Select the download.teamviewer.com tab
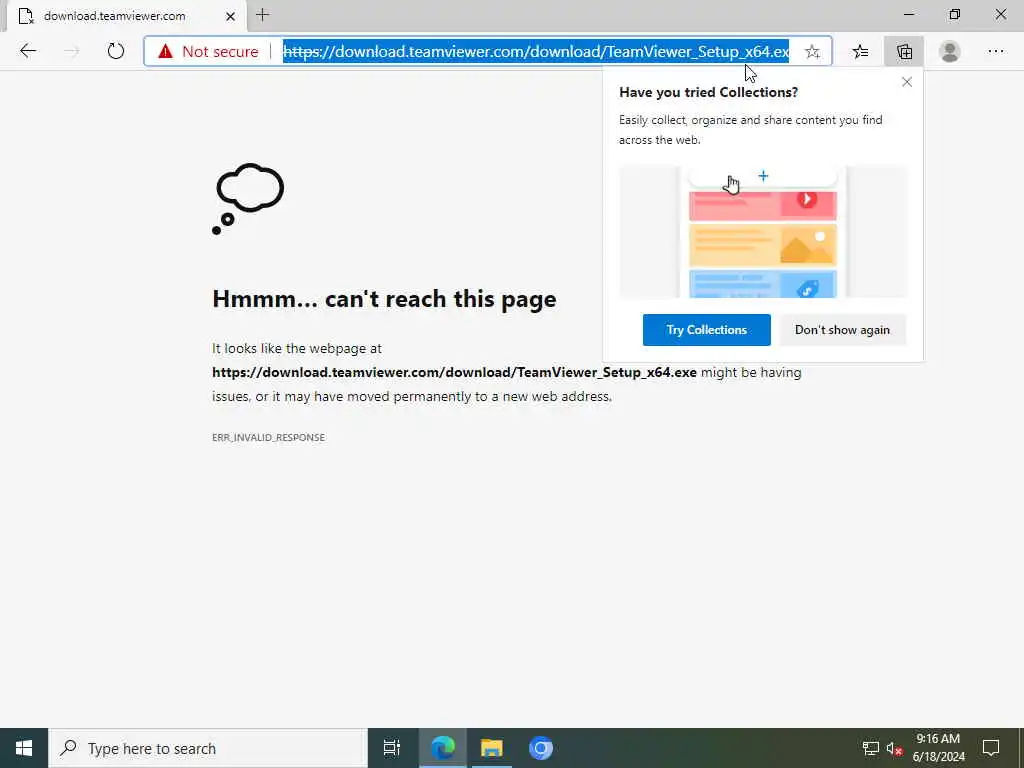Image resolution: width=1024 pixels, height=768 pixels. [127, 16]
